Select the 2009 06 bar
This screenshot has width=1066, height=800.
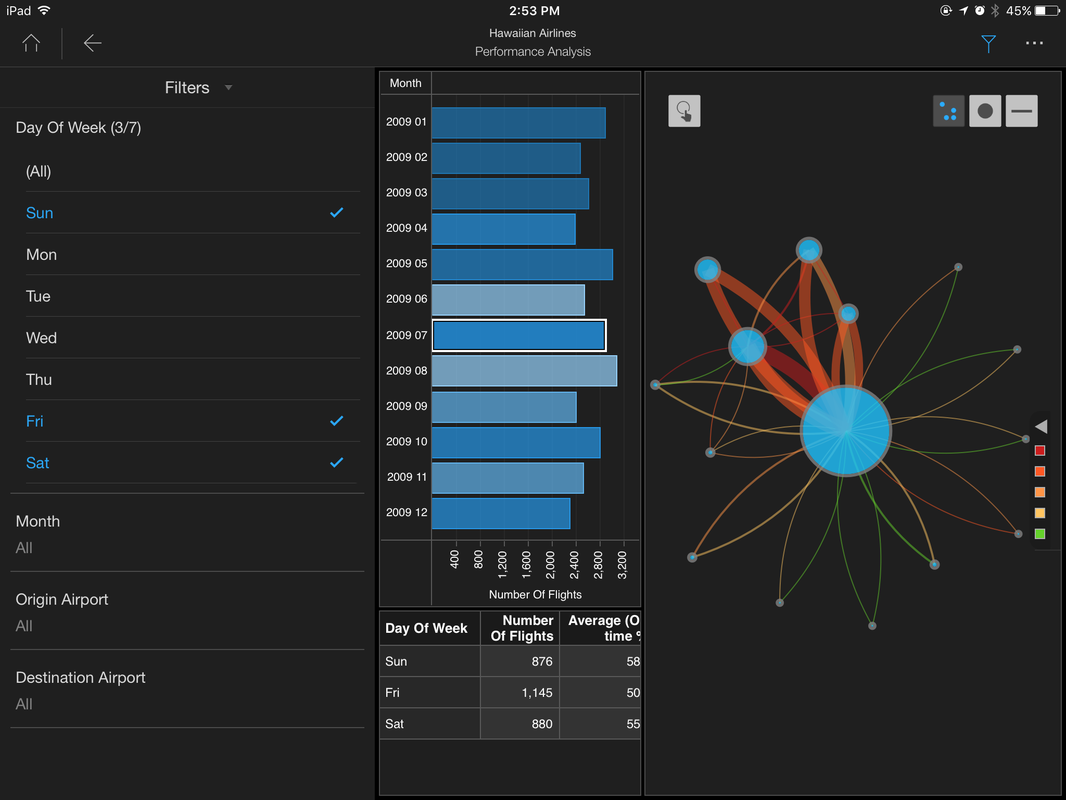pos(509,300)
